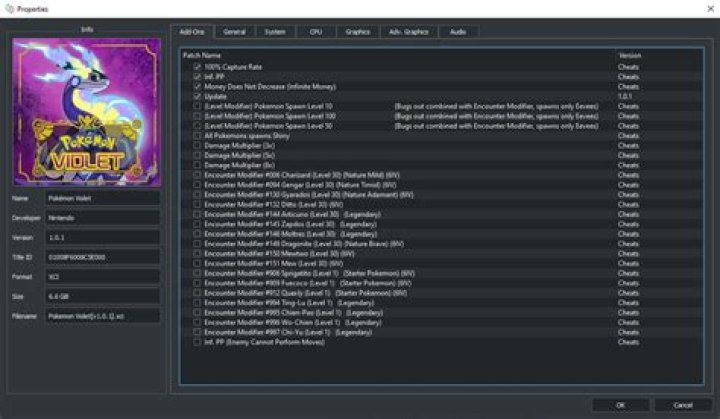The image size is (720, 419).
Task: Check Encounter Modifier #996 Wo-Chien
Action: click(x=197, y=323)
